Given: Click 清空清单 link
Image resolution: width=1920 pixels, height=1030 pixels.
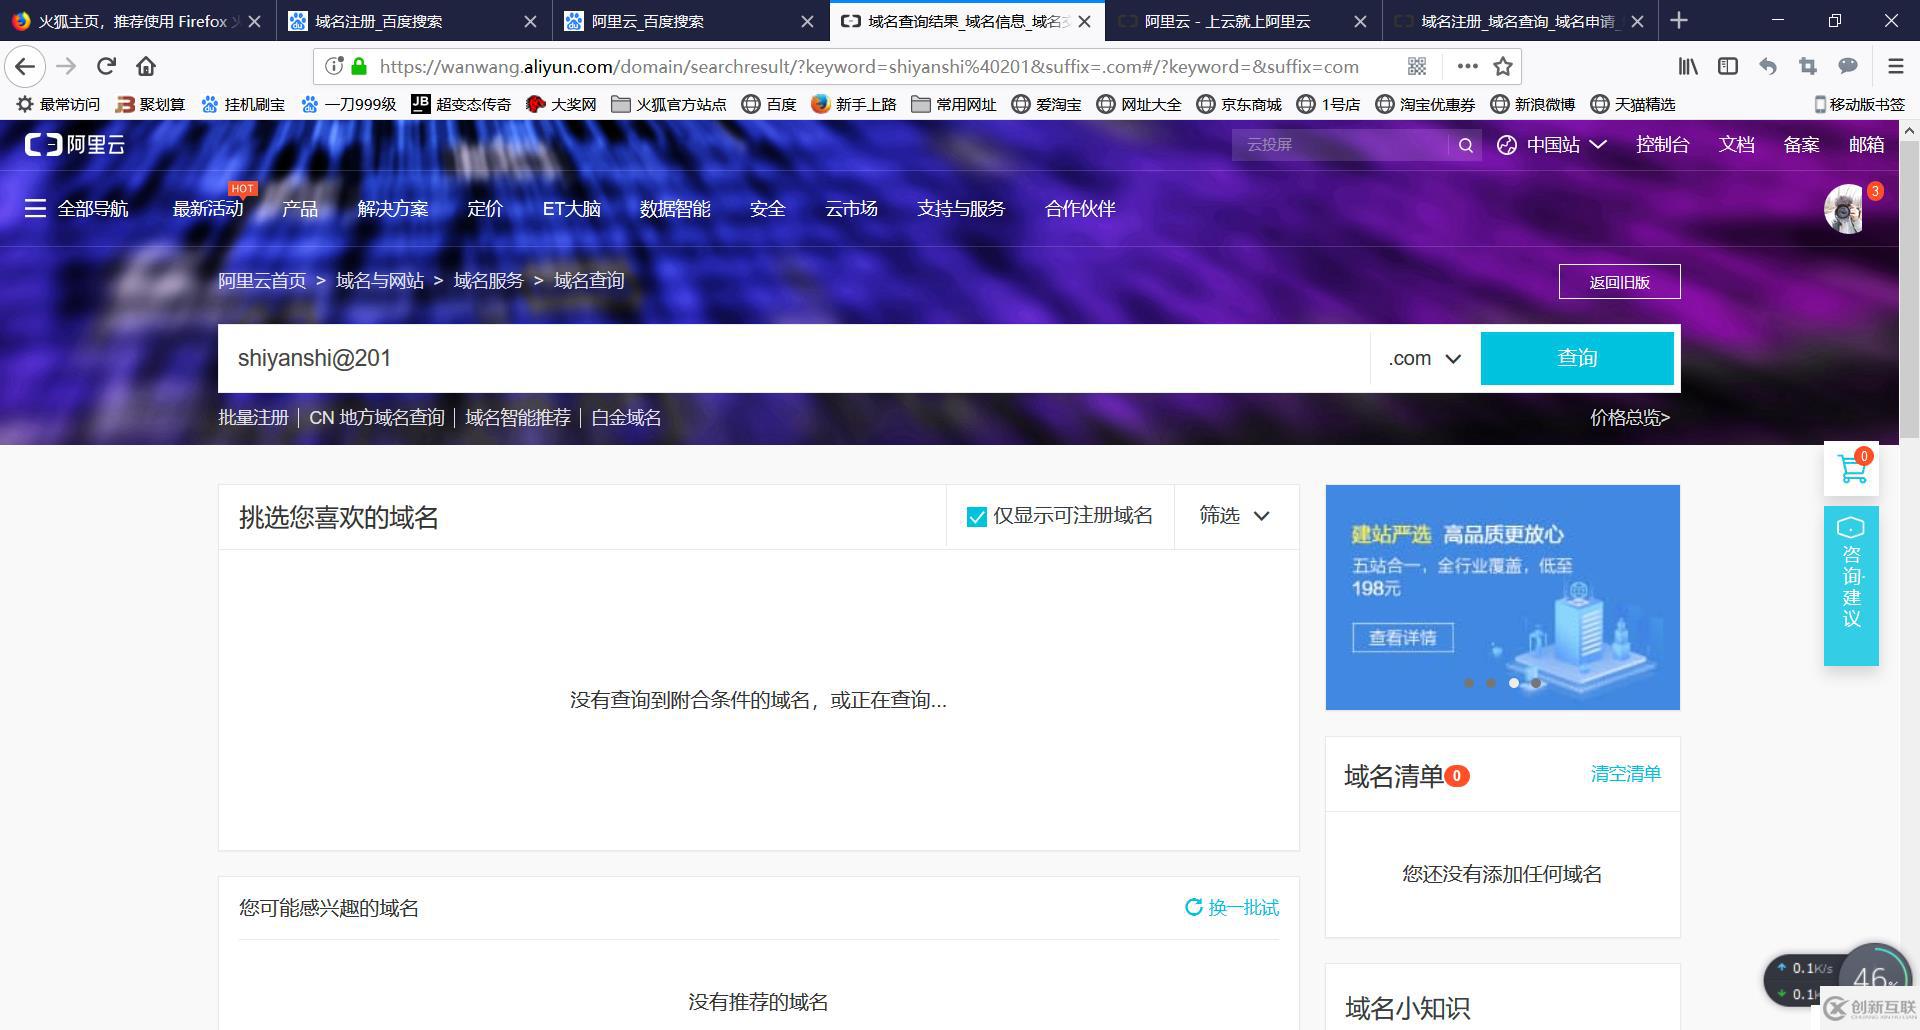Looking at the screenshot, I should 1626,774.
